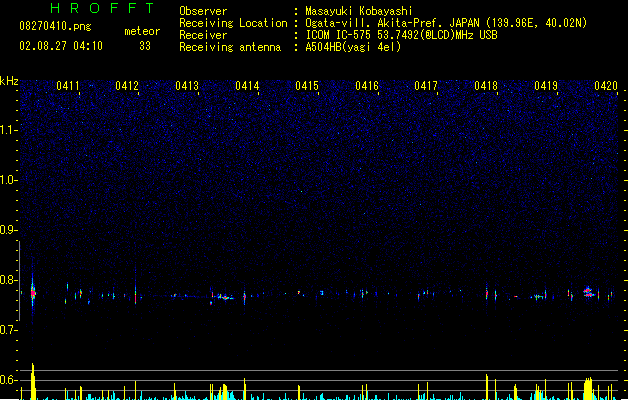Click the A504HB(yagi 4el) antenna value
Viewport: 629px width, 400px height.
353,47
